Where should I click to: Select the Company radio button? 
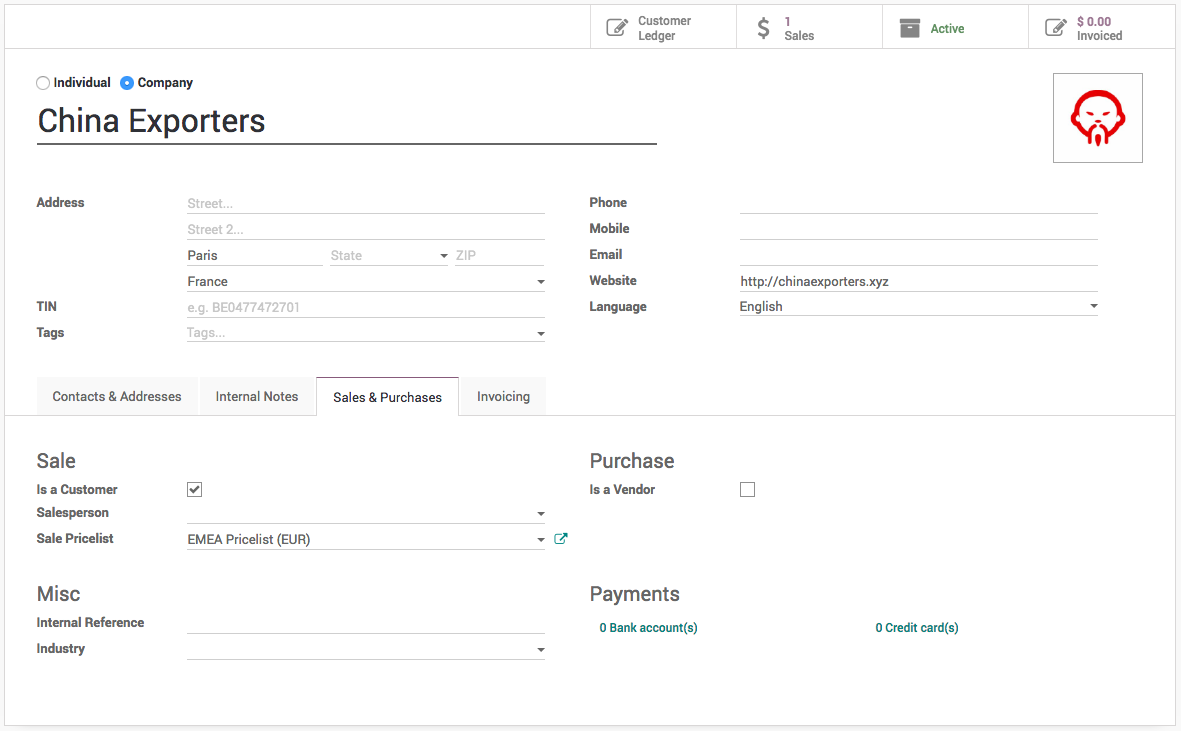(127, 83)
